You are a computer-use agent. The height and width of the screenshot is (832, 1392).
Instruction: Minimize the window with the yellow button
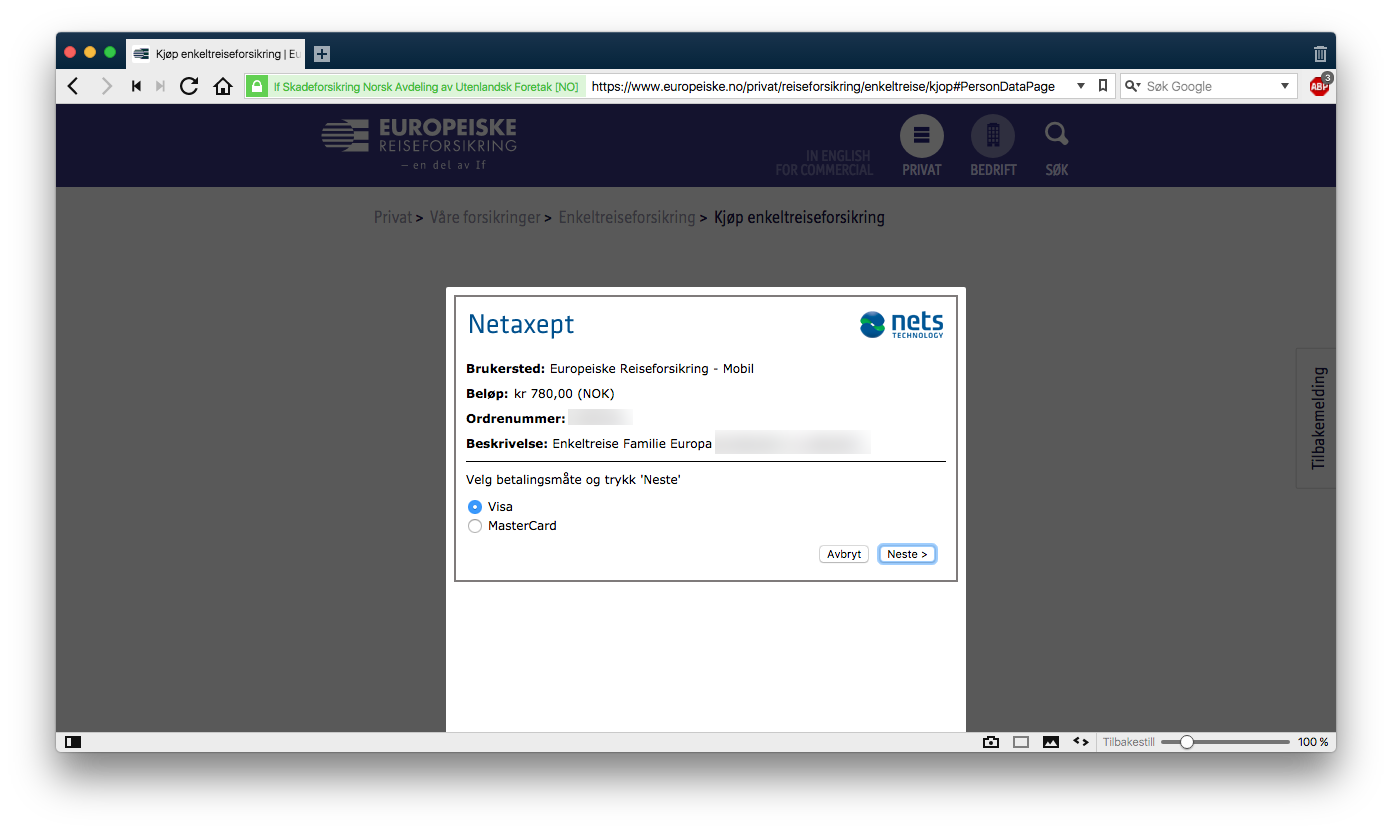coord(90,52)
